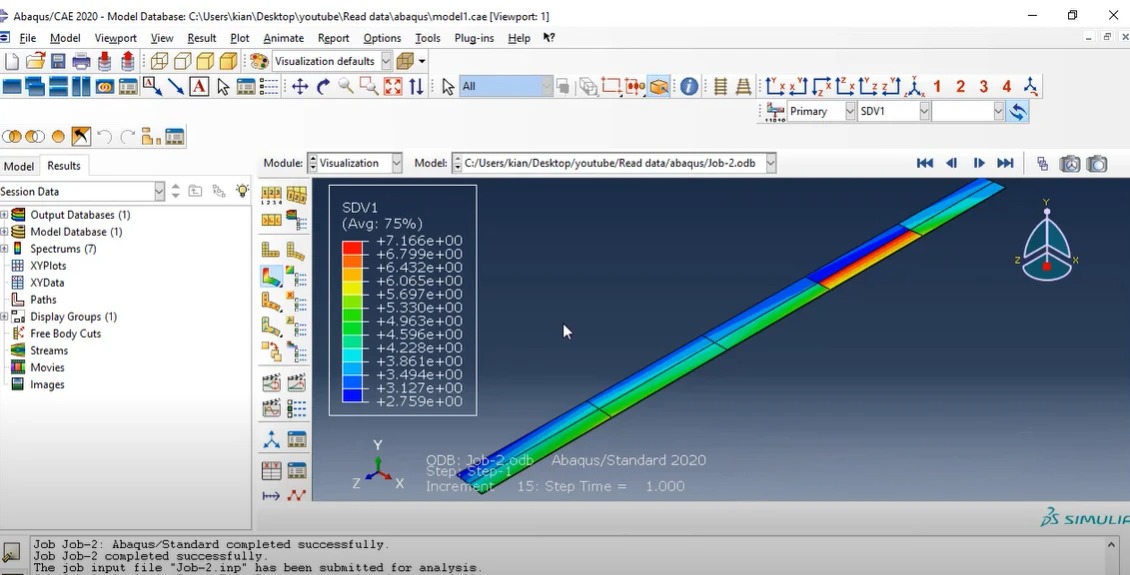The height and width of the screenshot is (575, 1130).
Task: Click the Query information icon
Action: pos(689,86)
